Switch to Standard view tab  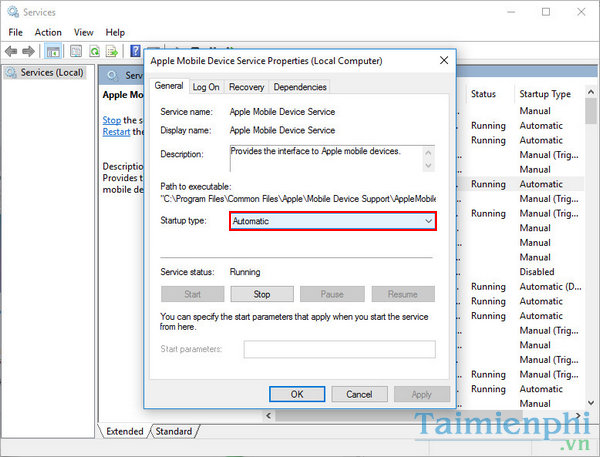tap(174, 431)
